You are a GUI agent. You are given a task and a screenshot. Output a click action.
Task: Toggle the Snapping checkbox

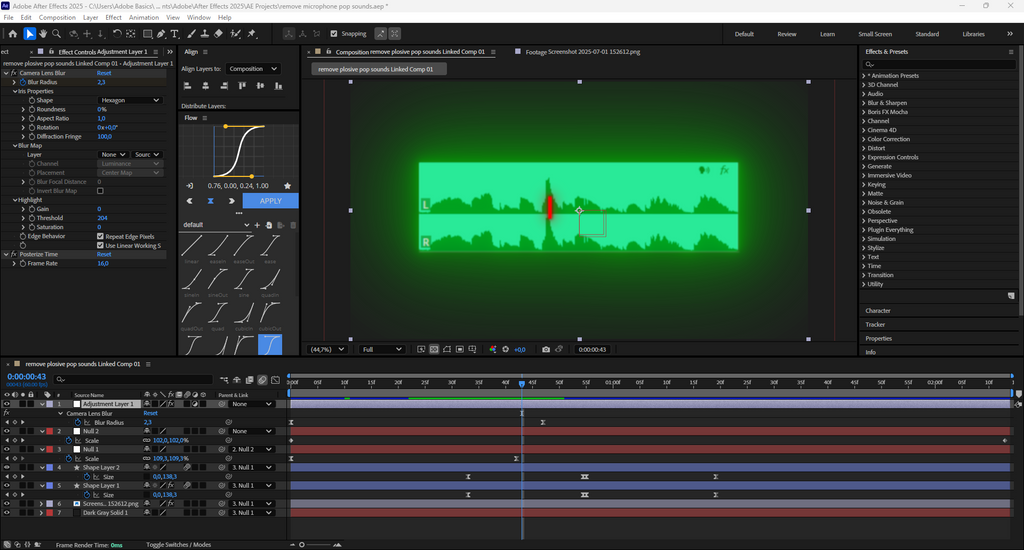[334, 34]
